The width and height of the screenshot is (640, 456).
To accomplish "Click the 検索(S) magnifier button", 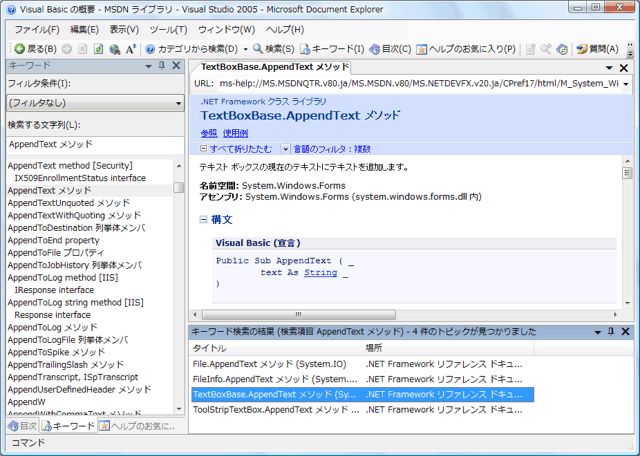I will click(x=273, y=49).
